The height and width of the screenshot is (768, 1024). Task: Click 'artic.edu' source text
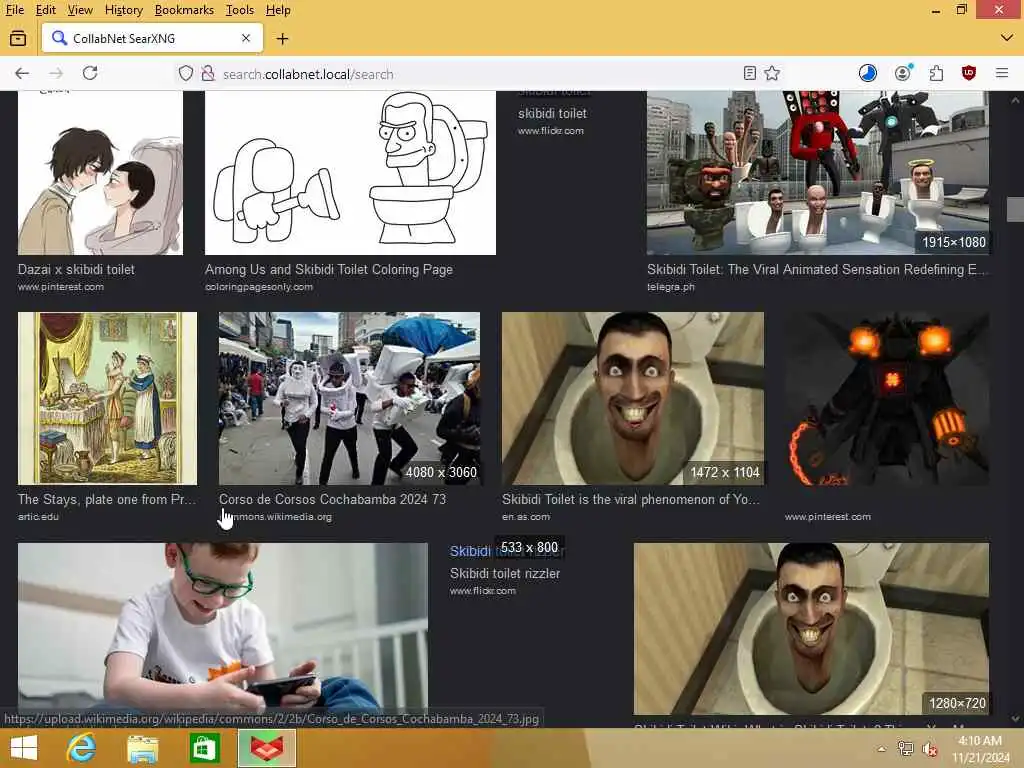click(x=38, y=517)
